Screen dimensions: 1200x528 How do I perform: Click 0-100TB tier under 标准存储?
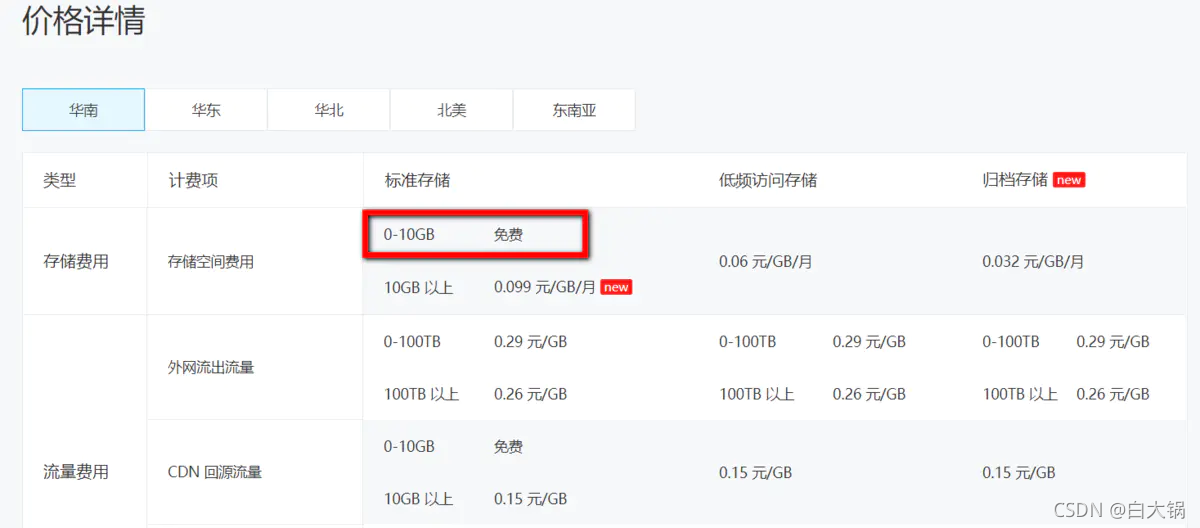click(x=412, y=341)
